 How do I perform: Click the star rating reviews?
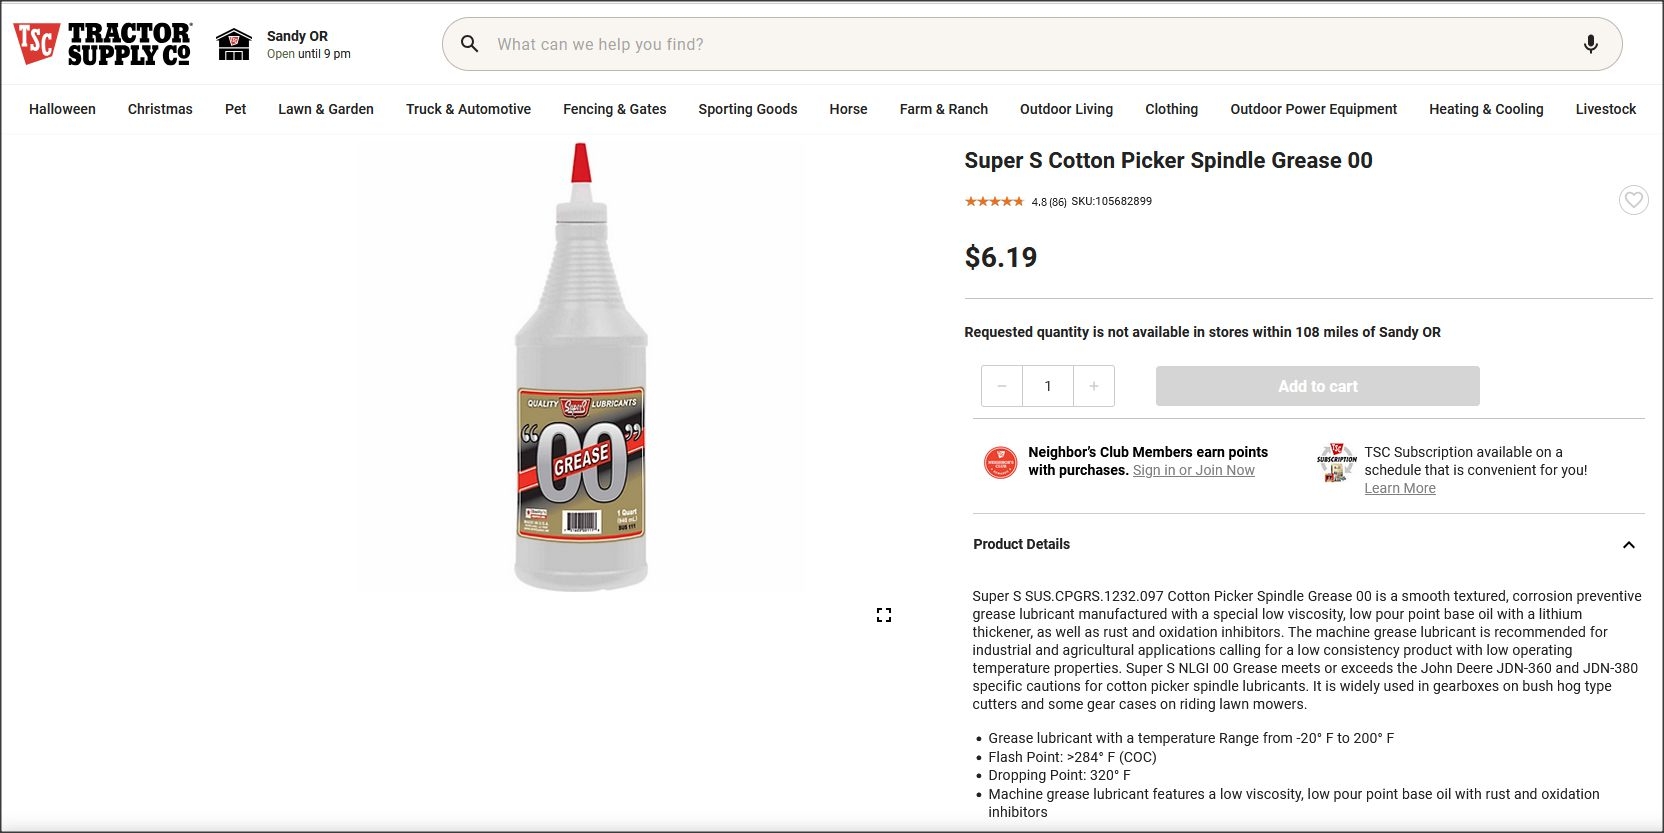click(993, 202)
